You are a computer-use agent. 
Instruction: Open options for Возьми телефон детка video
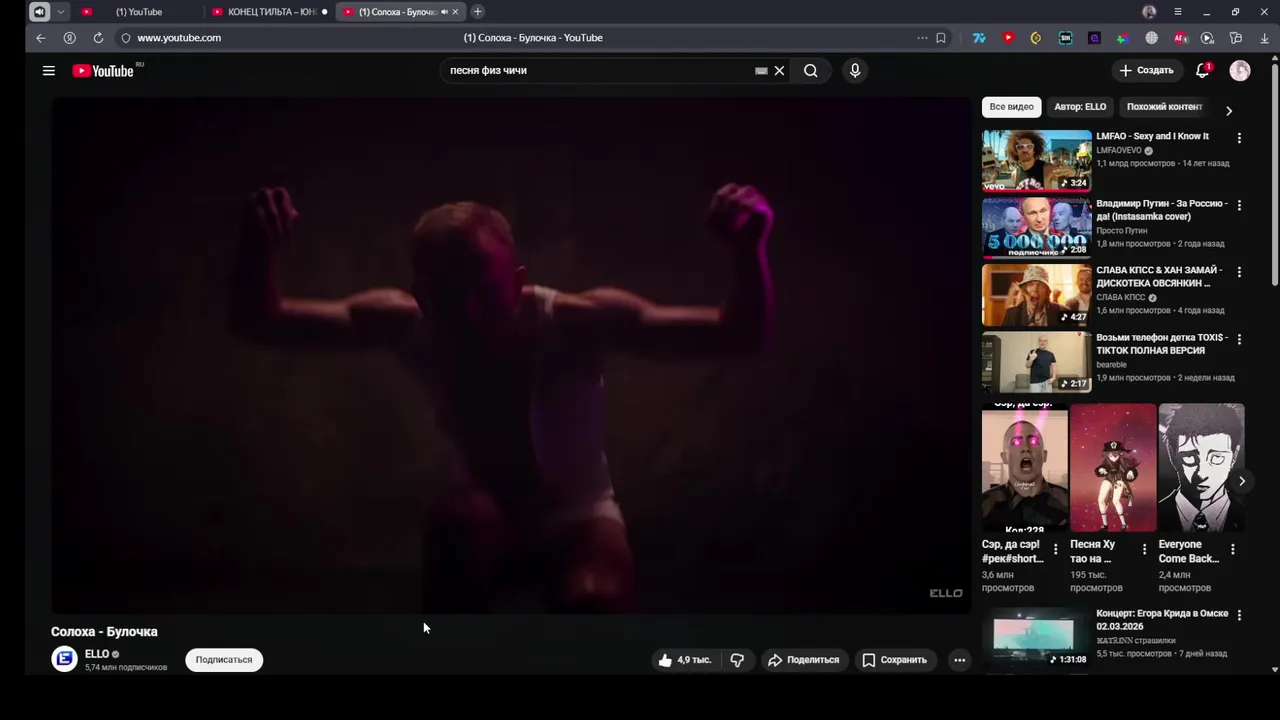coord(1239,339)
